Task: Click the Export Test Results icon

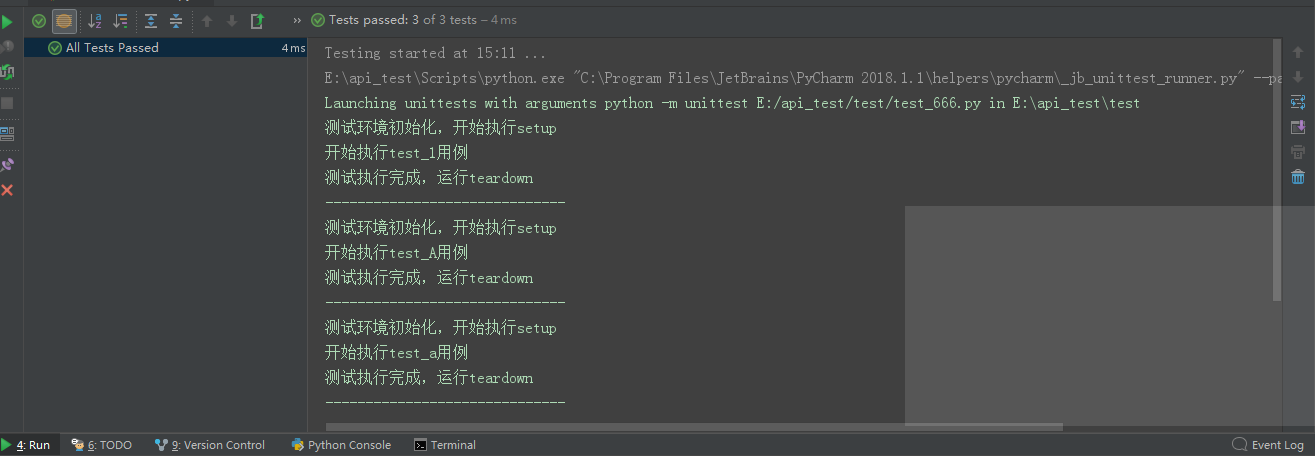Action: [x=257, y=21]
